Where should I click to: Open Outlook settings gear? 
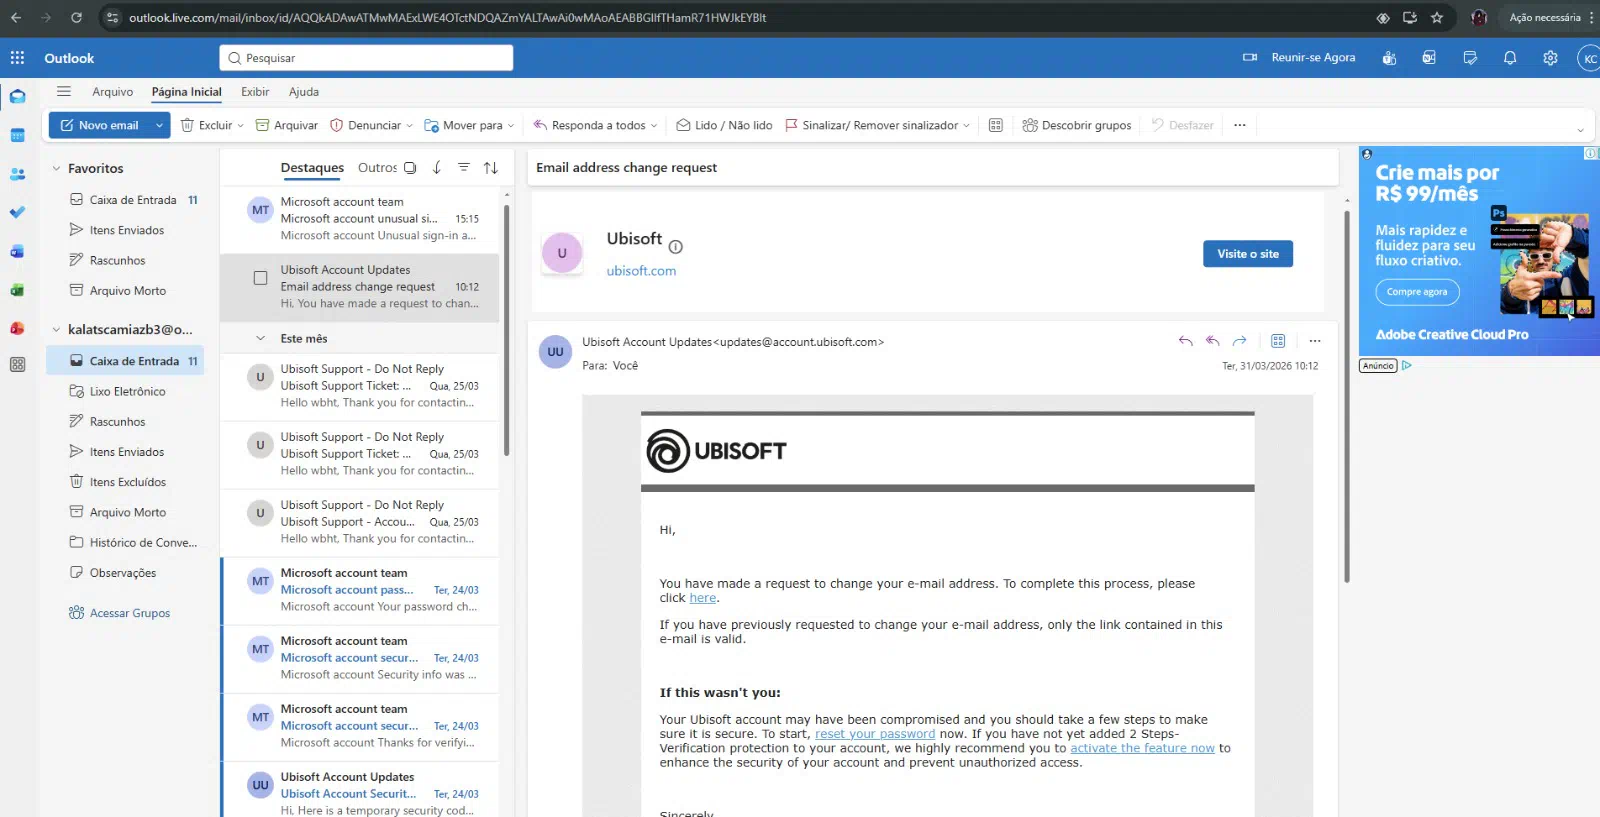pyautogui.click(x=1550, y=58)
